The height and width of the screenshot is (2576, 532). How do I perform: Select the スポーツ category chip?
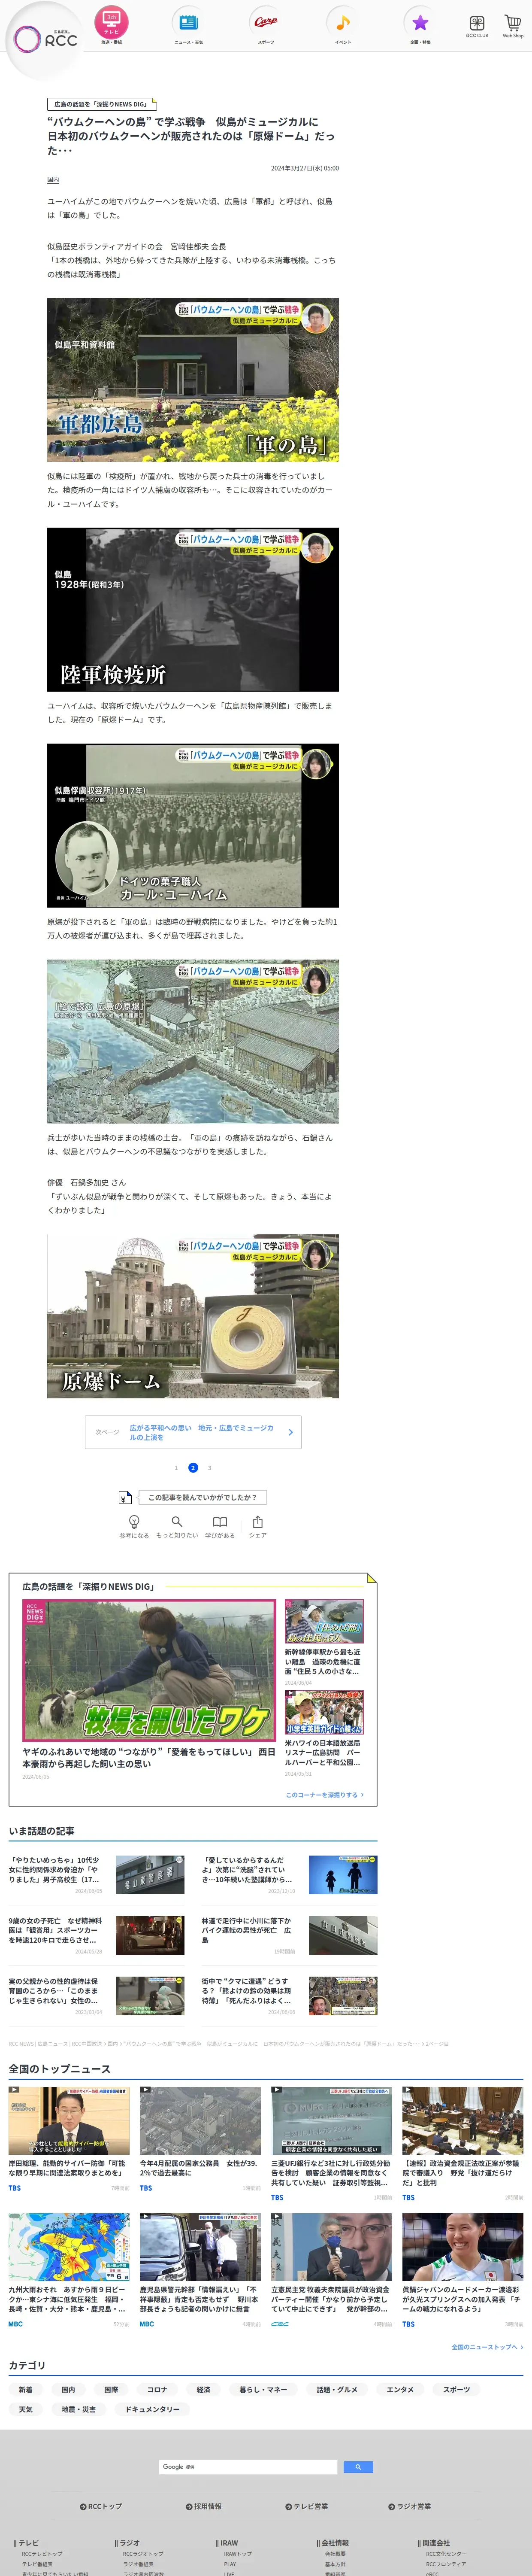[456, 2389]
